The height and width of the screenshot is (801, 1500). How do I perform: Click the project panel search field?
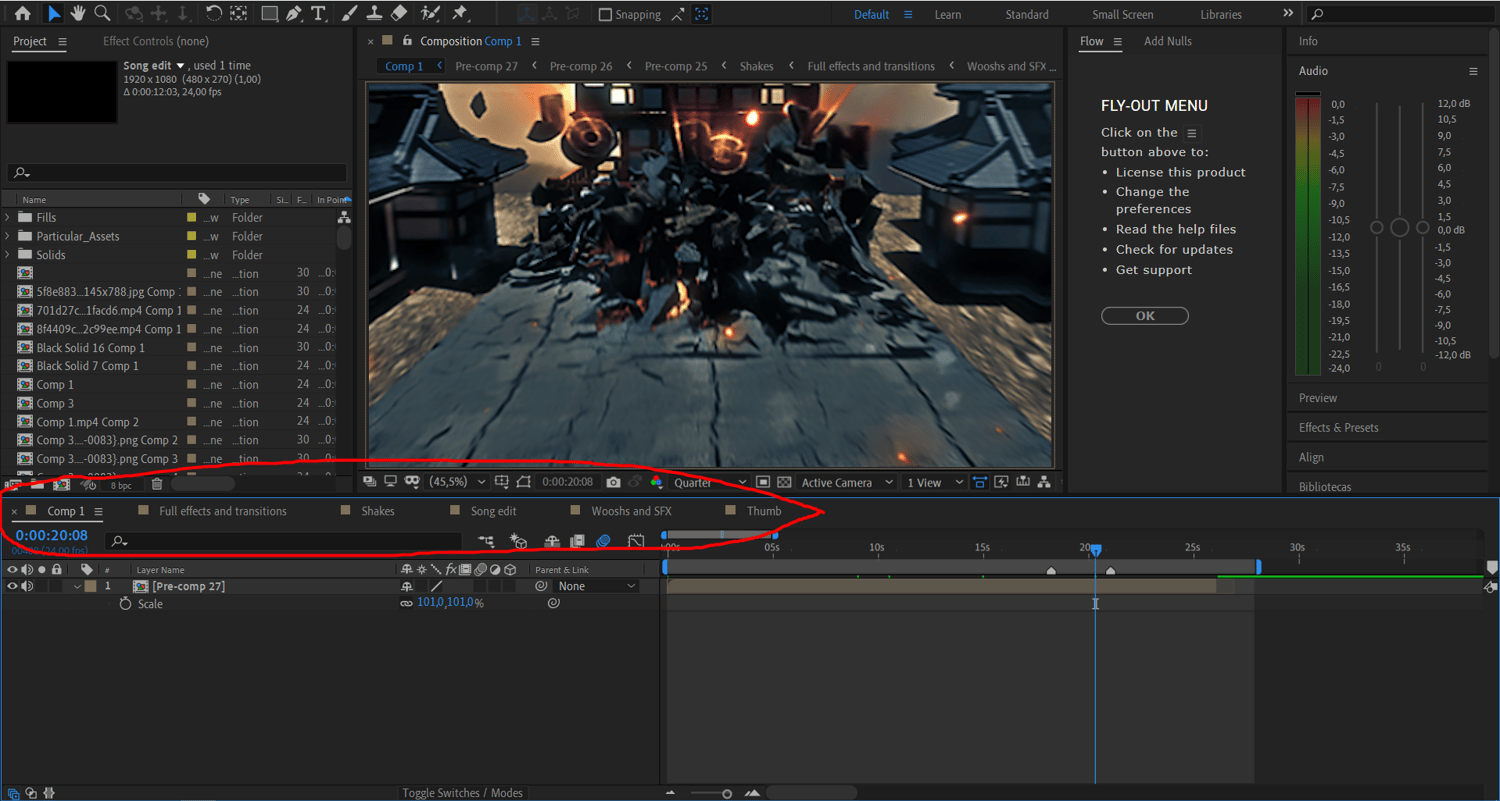click(177, 173)
